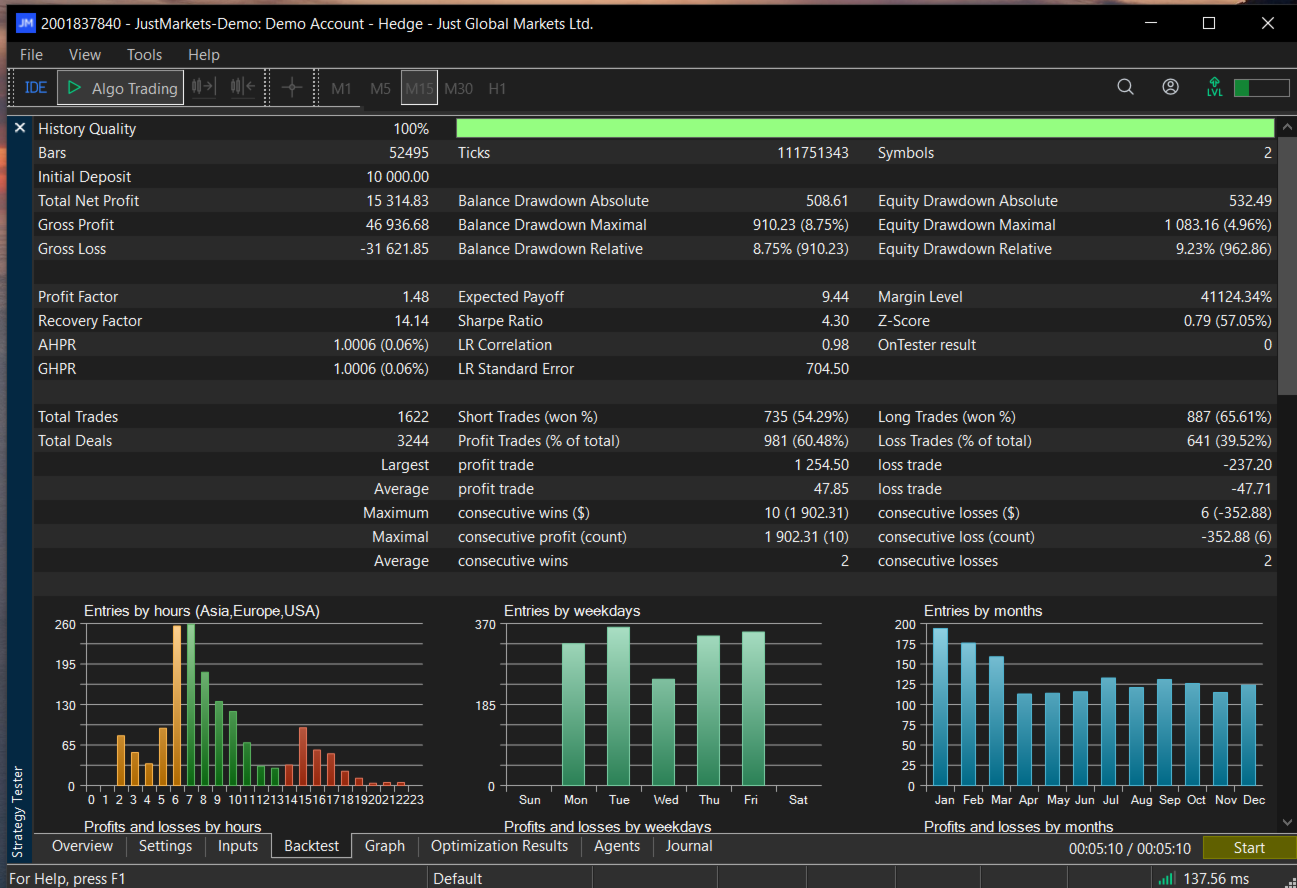Select the M15 timeframe button

(x=419, y=88)
